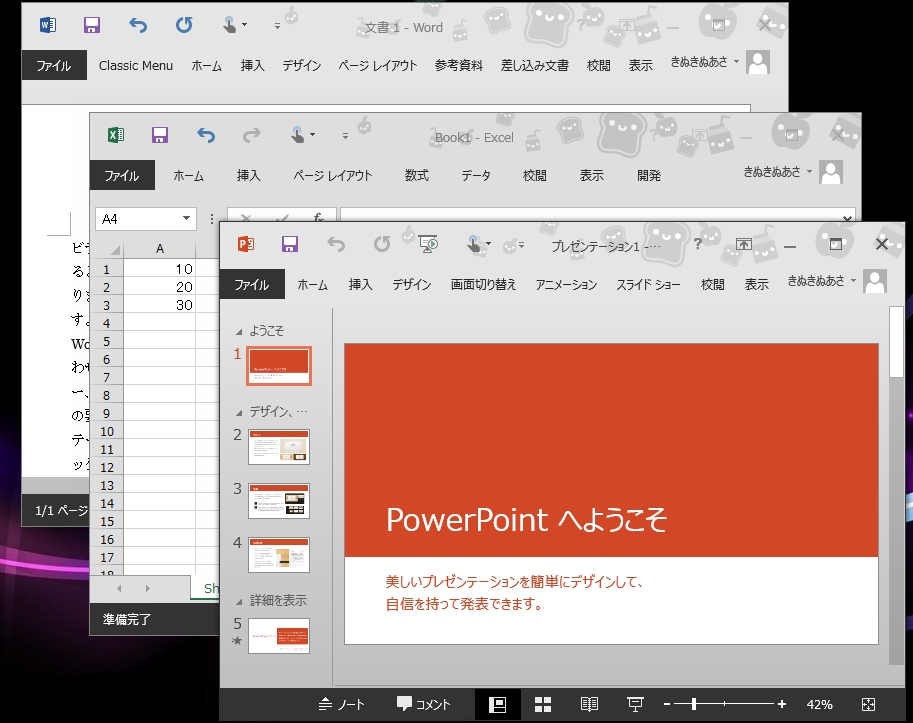This screenshot has height=723, width=913.
Task: Open スライド ショー tab in PowerPoint
Action: click(x=649, y=284)
